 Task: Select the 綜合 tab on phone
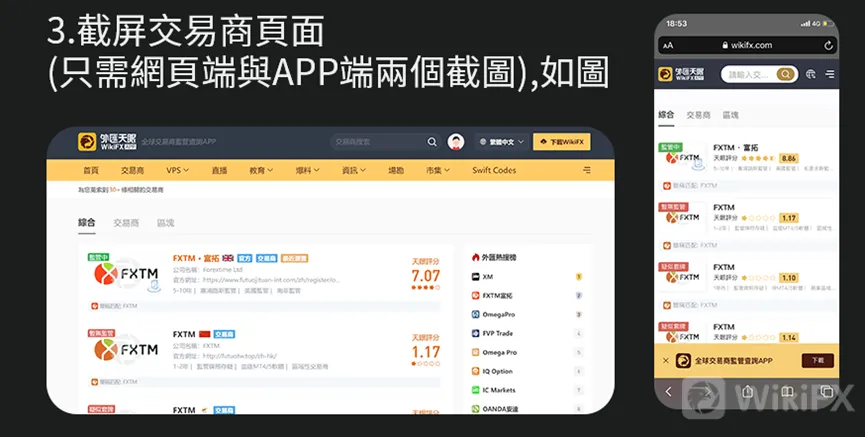coord(666,115)
